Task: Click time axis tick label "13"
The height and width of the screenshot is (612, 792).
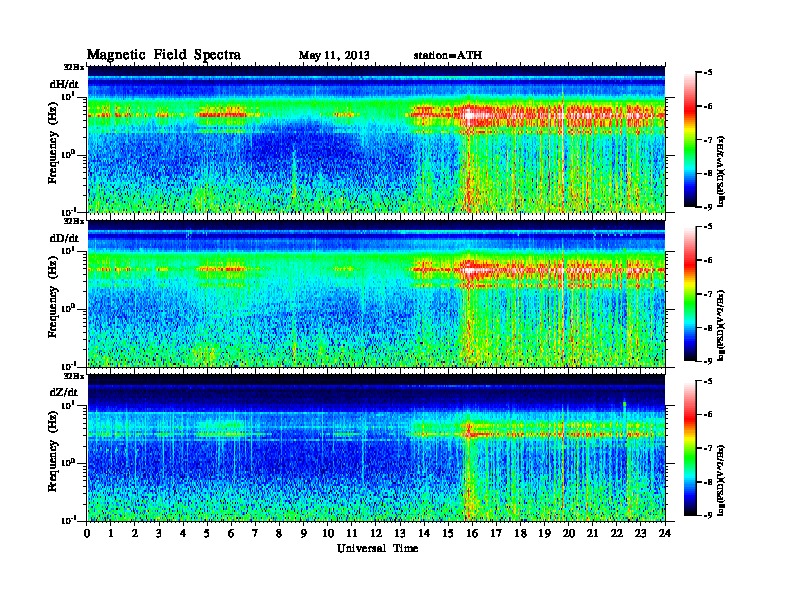Action: point(400,533)
